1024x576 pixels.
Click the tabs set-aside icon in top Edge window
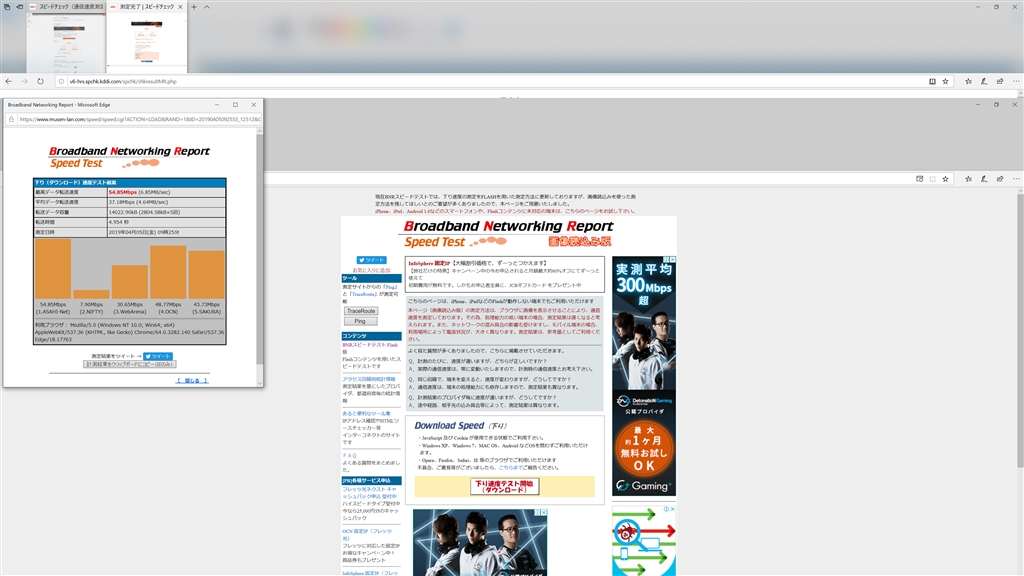7,7
